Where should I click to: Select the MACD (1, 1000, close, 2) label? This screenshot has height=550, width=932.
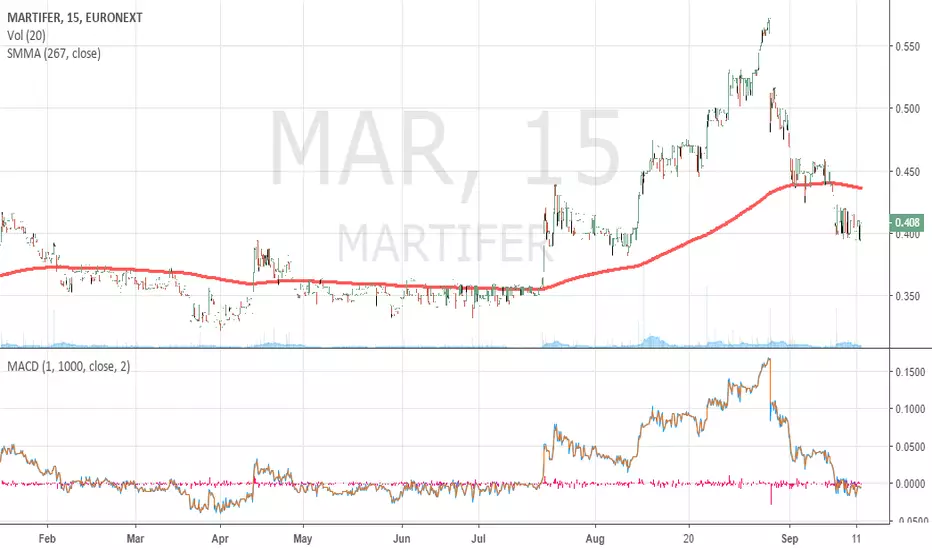click(68, 366)
